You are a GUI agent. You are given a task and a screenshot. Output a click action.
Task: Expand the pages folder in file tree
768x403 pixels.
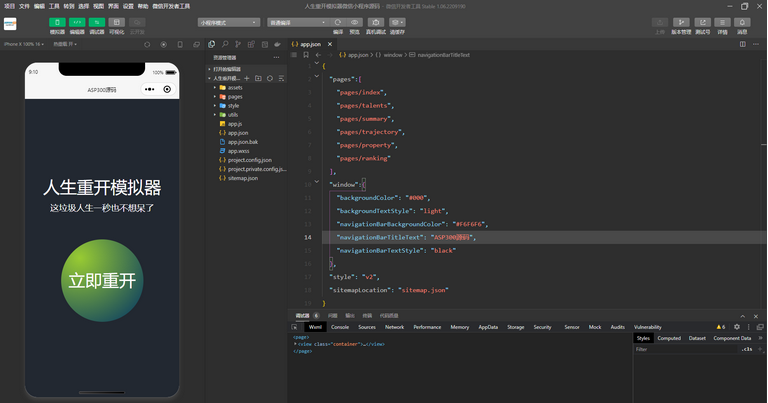(234, 96)
